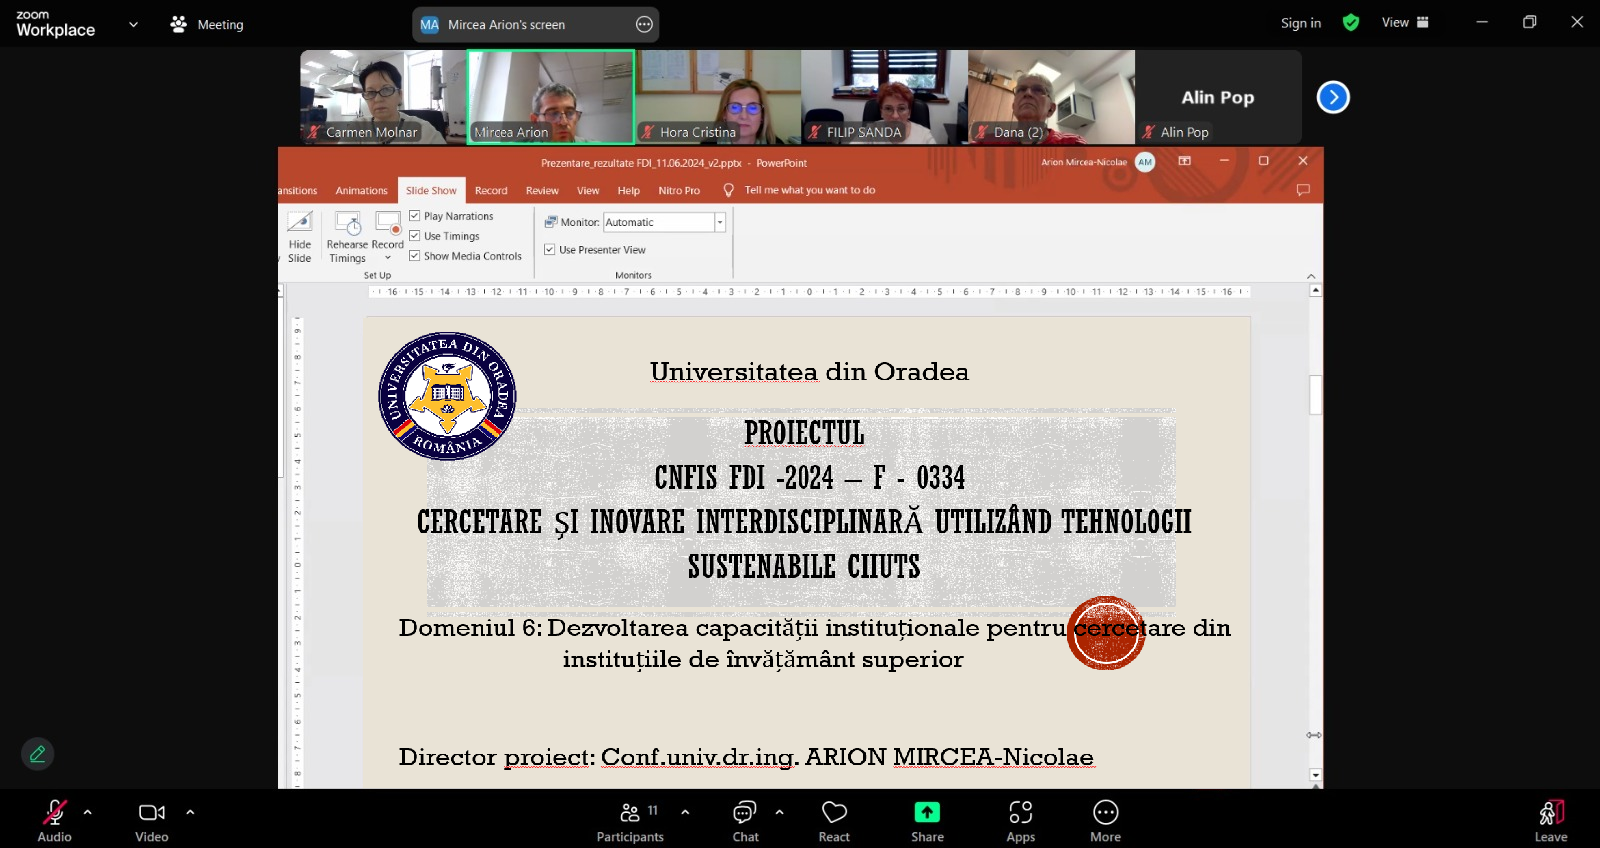Click the More options icon

1105,812
